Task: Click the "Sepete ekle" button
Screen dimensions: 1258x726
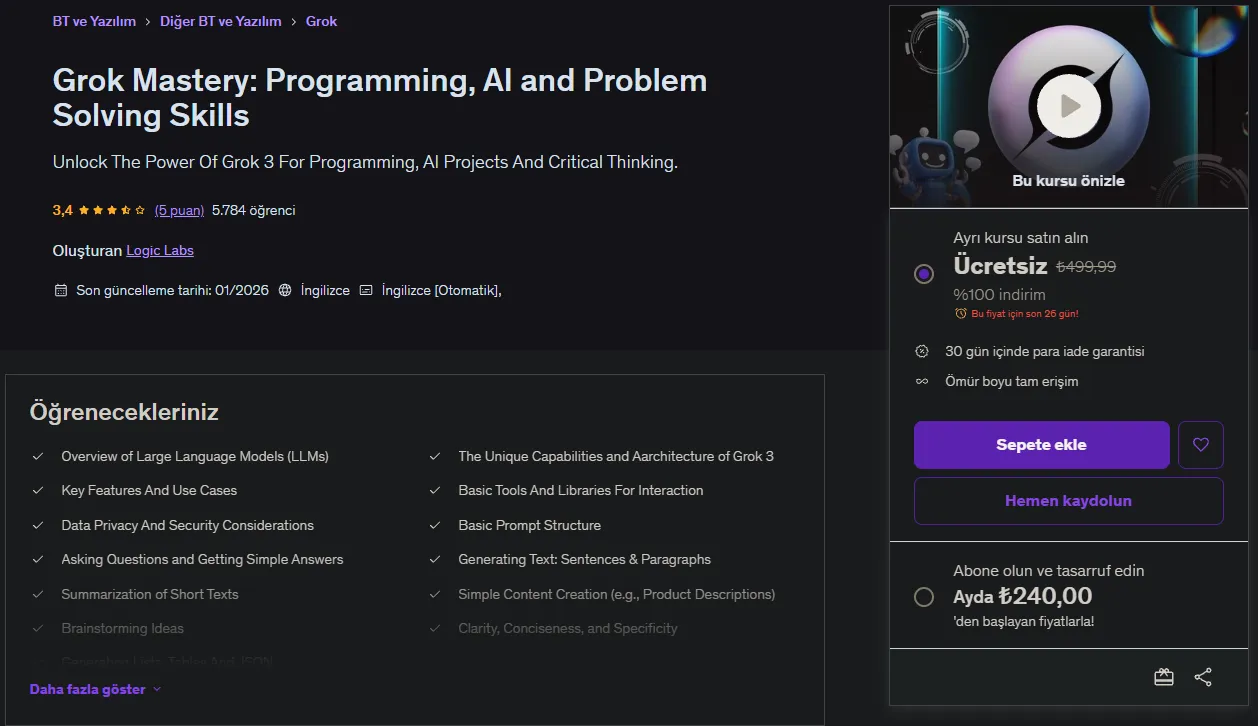Action: (x=1041, y=445)
